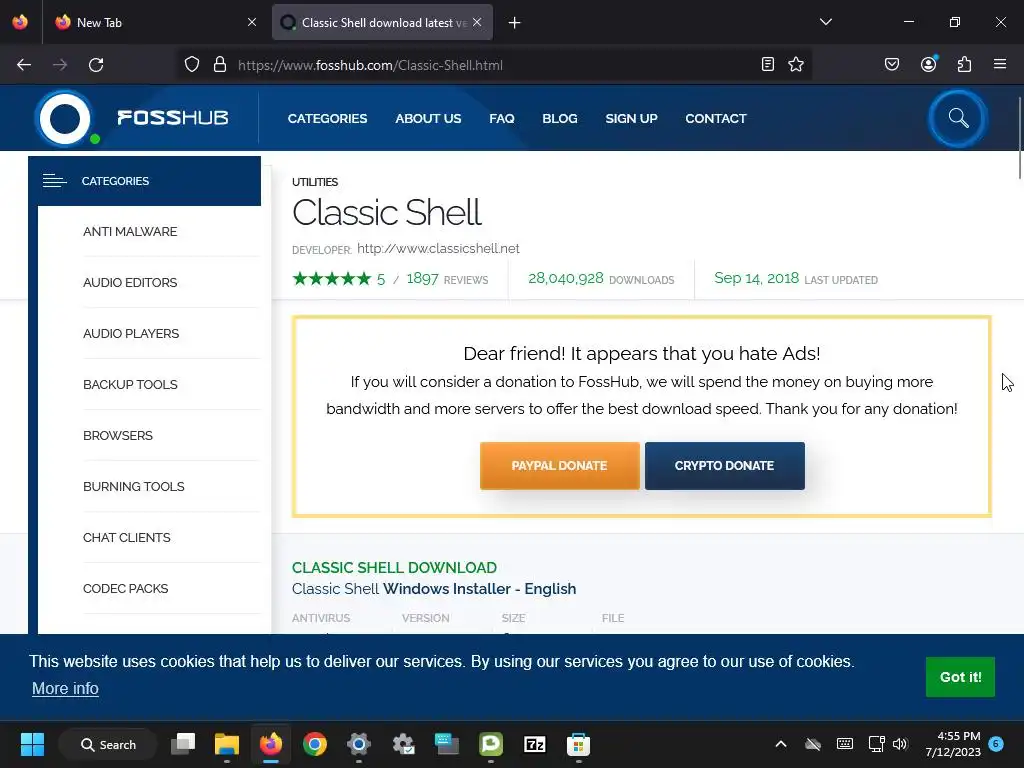This screenshot has width=1024, height=768.
Task: Click the taskbar Search box
Action: pyautogui.click(x=108, y=744)
